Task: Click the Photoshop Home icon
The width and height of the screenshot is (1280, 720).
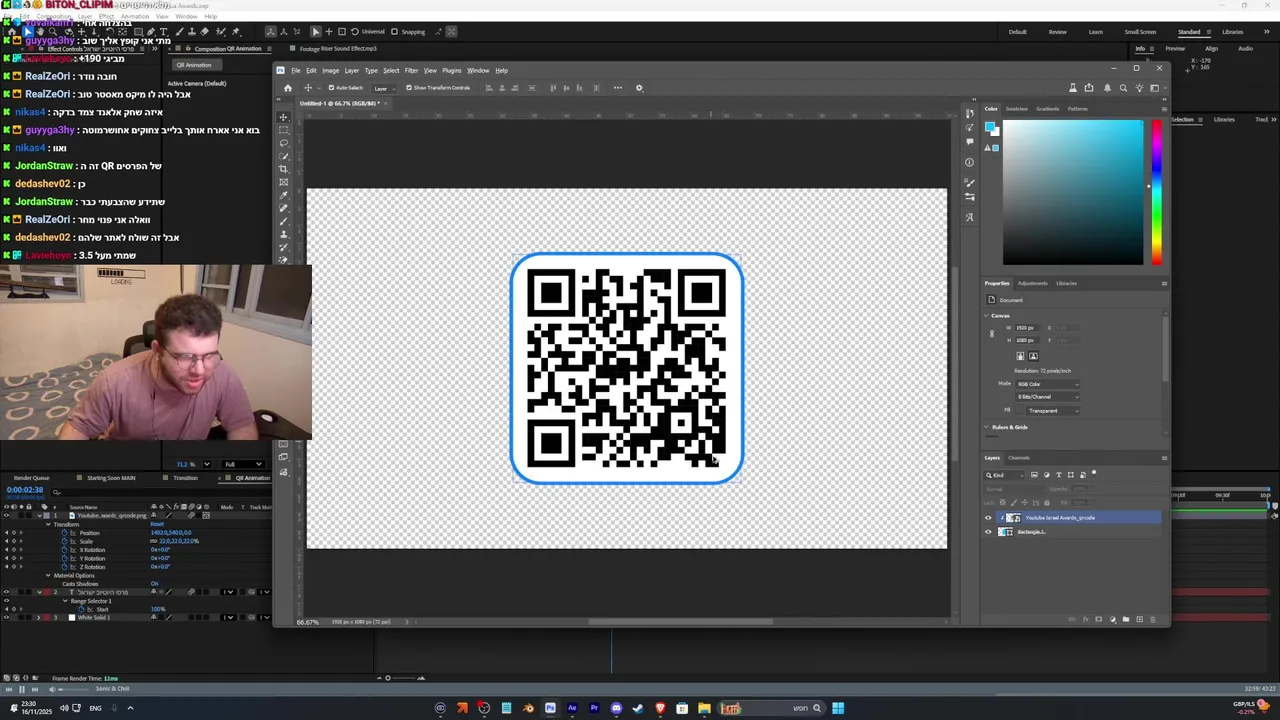Action: (288, 88)
